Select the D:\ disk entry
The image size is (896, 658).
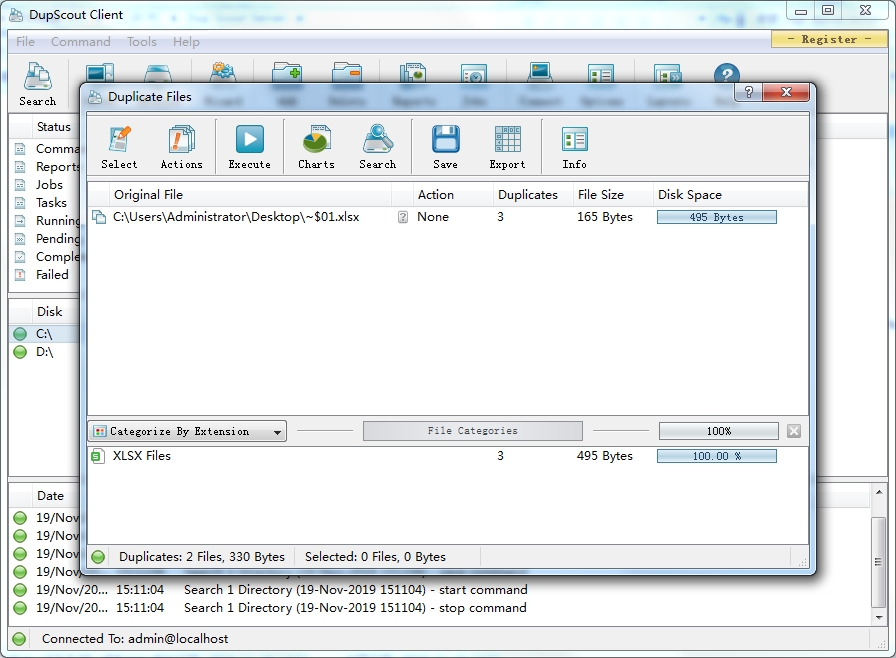44,352
